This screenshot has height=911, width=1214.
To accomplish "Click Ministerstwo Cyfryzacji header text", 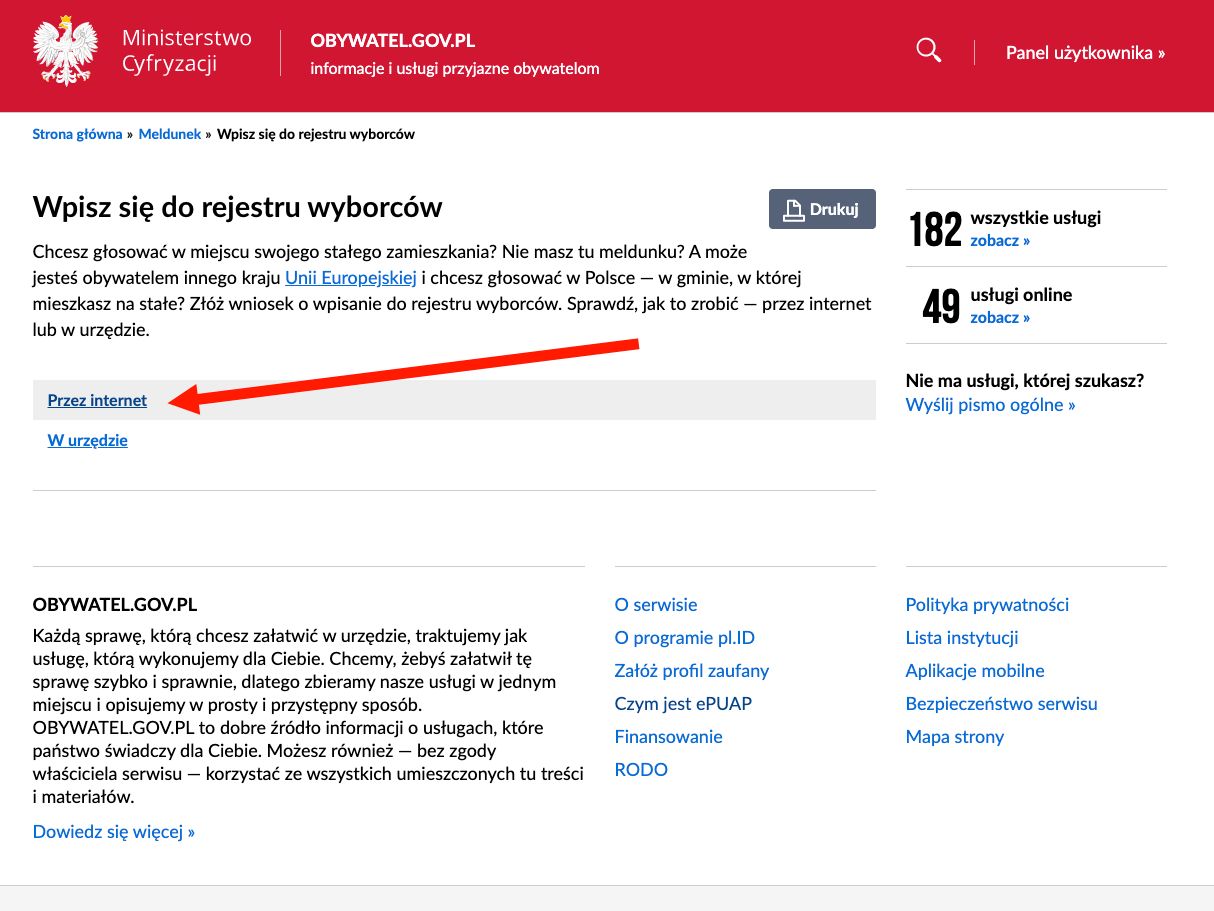I will coord(187,51).
